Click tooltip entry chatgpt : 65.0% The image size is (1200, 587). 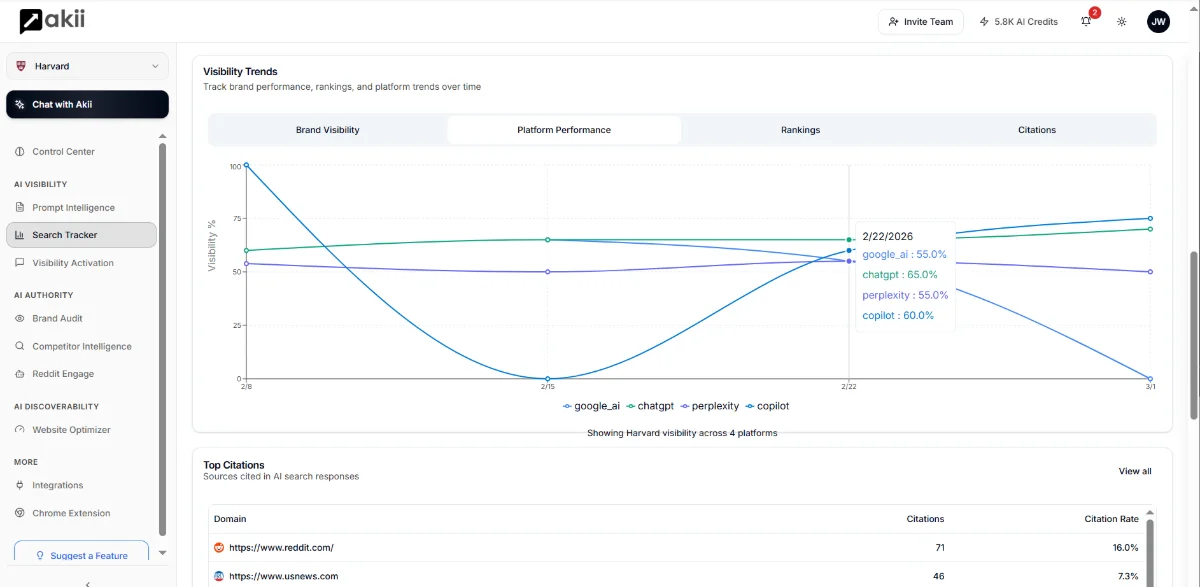[x=900, y=275]
